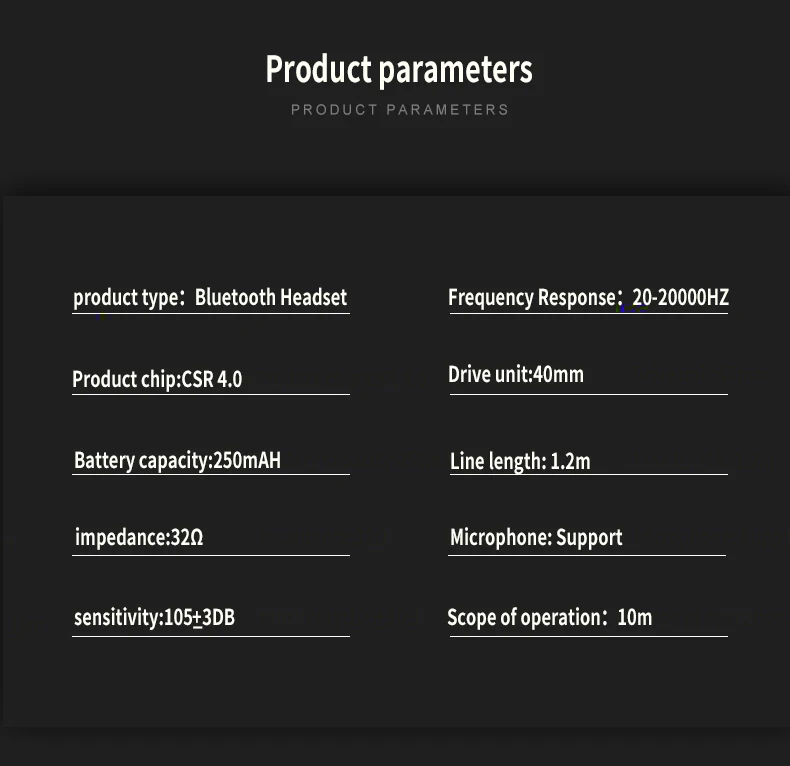Select the 'Scope of operation' label

click(x=523, y=618)
